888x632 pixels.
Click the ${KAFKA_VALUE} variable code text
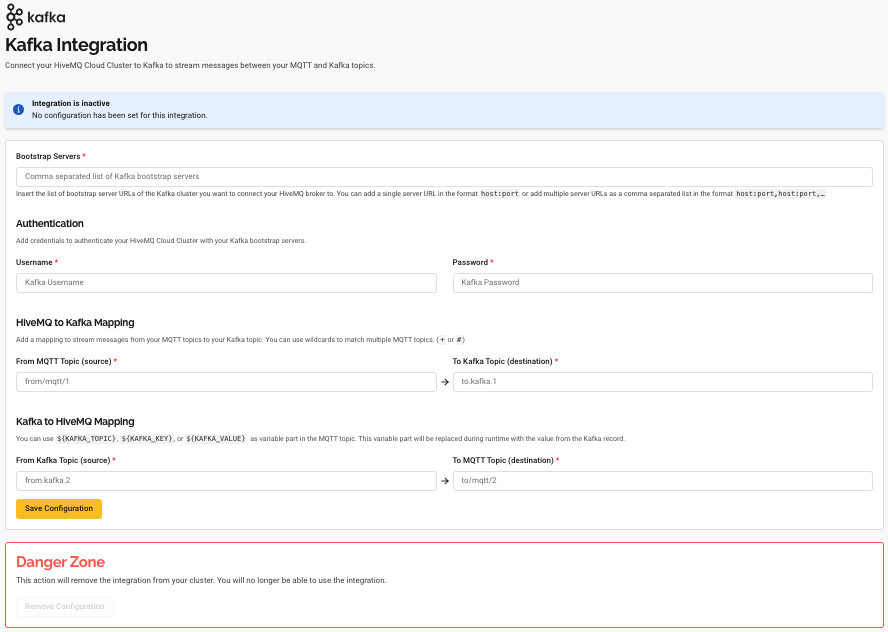click(215, 439)
